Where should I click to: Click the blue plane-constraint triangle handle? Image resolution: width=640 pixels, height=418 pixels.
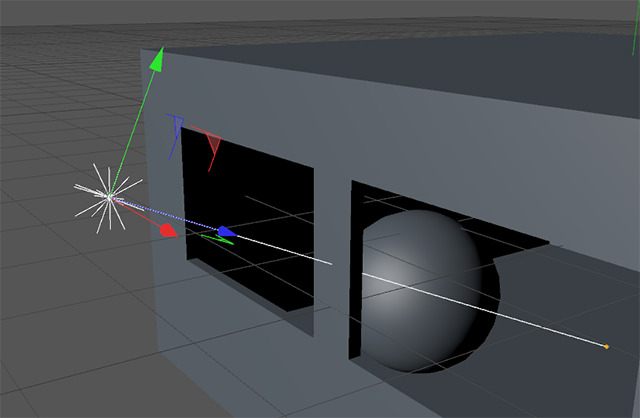176,137
